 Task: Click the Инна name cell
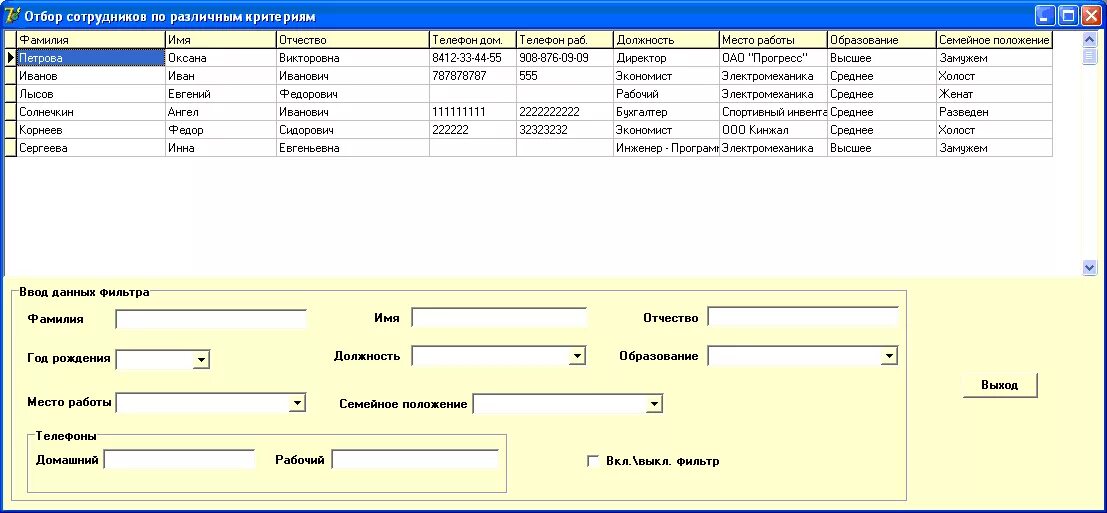tap(221, 148)
